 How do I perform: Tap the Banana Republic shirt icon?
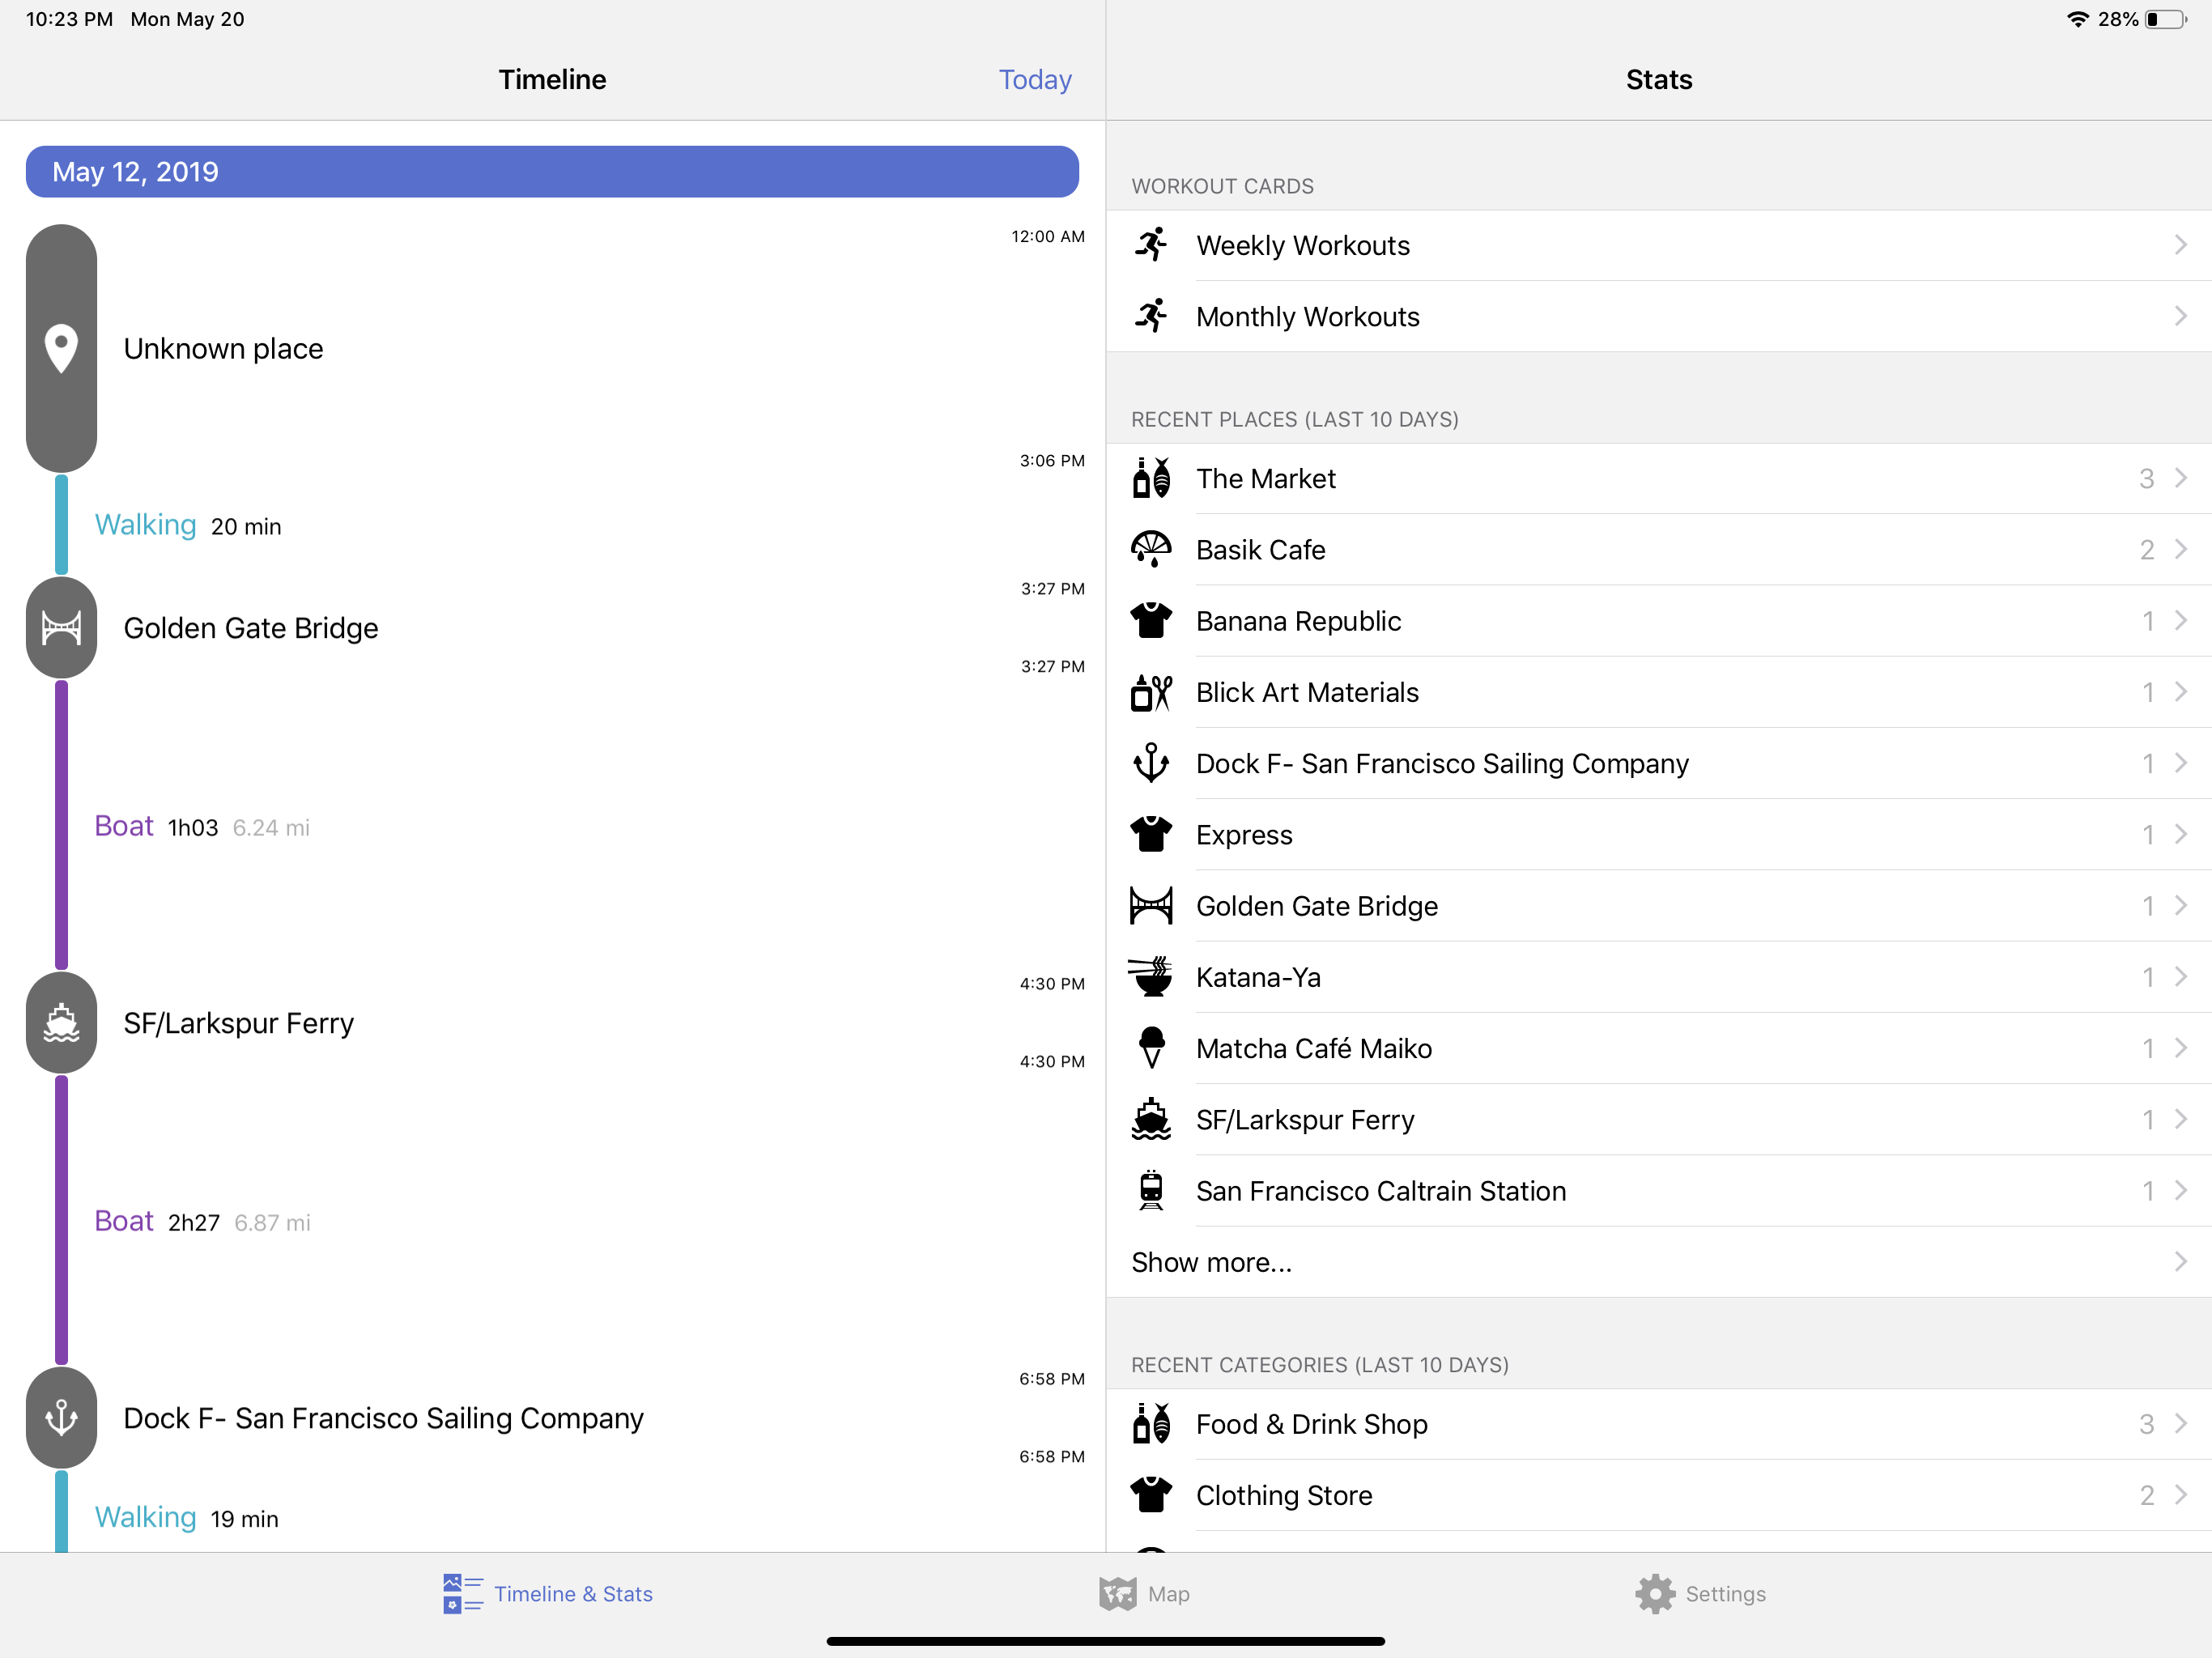click(x=1151, y=621)
